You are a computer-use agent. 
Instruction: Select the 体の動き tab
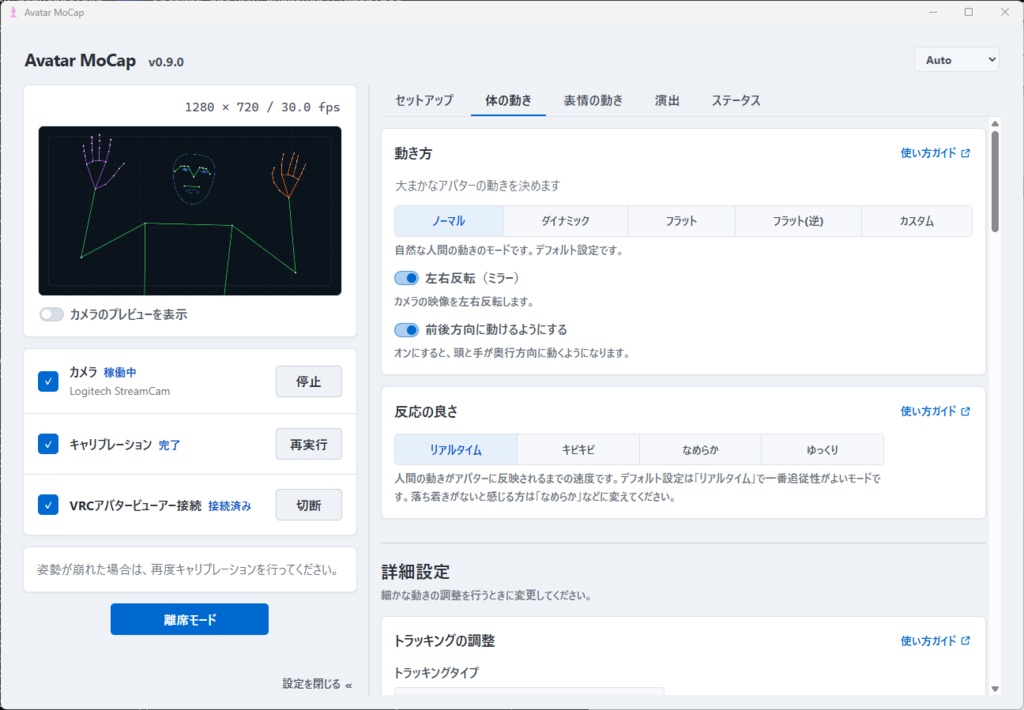(508, 101)
